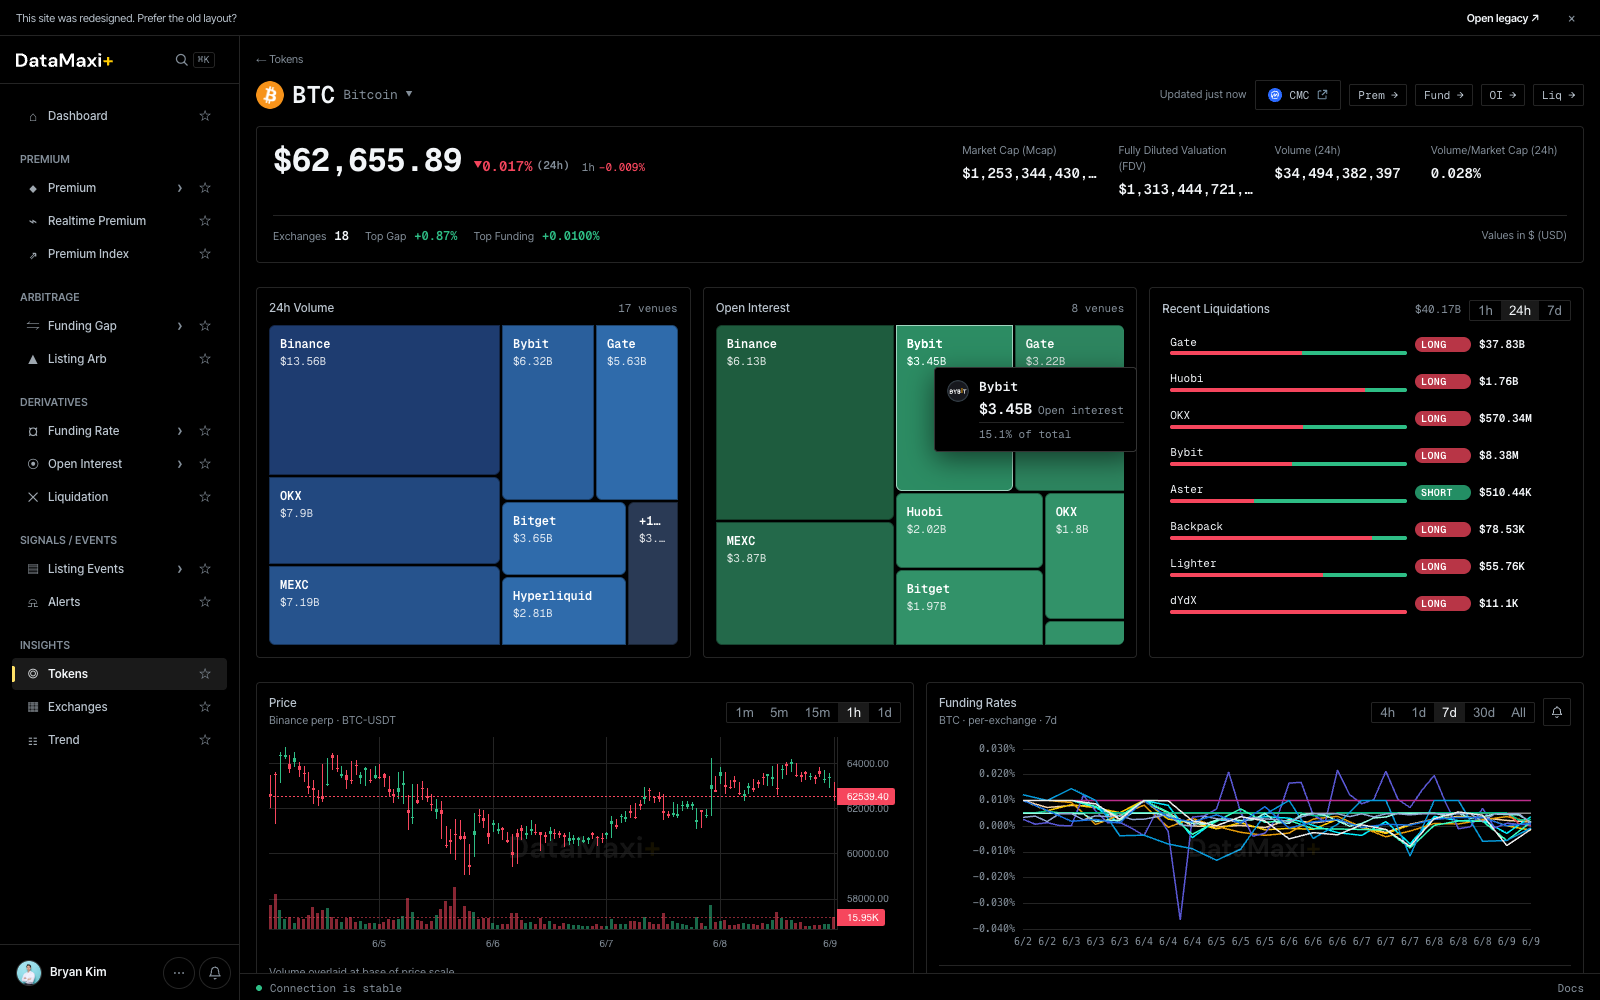Open the Bitcoin token selector dropdown arrow

point(409,94)
